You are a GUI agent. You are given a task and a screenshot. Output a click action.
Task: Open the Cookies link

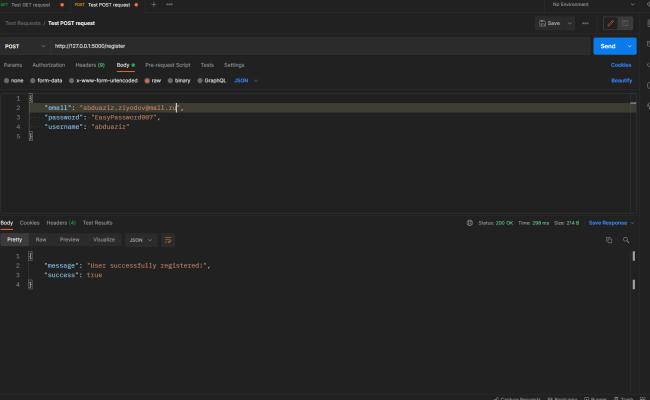coord(621,65)
